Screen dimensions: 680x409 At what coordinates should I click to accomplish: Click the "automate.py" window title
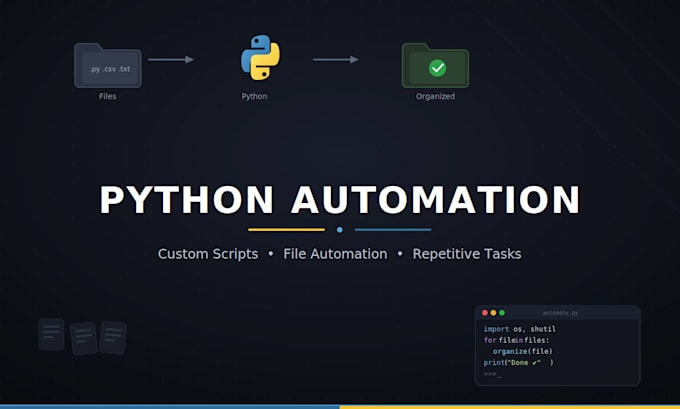560,313
